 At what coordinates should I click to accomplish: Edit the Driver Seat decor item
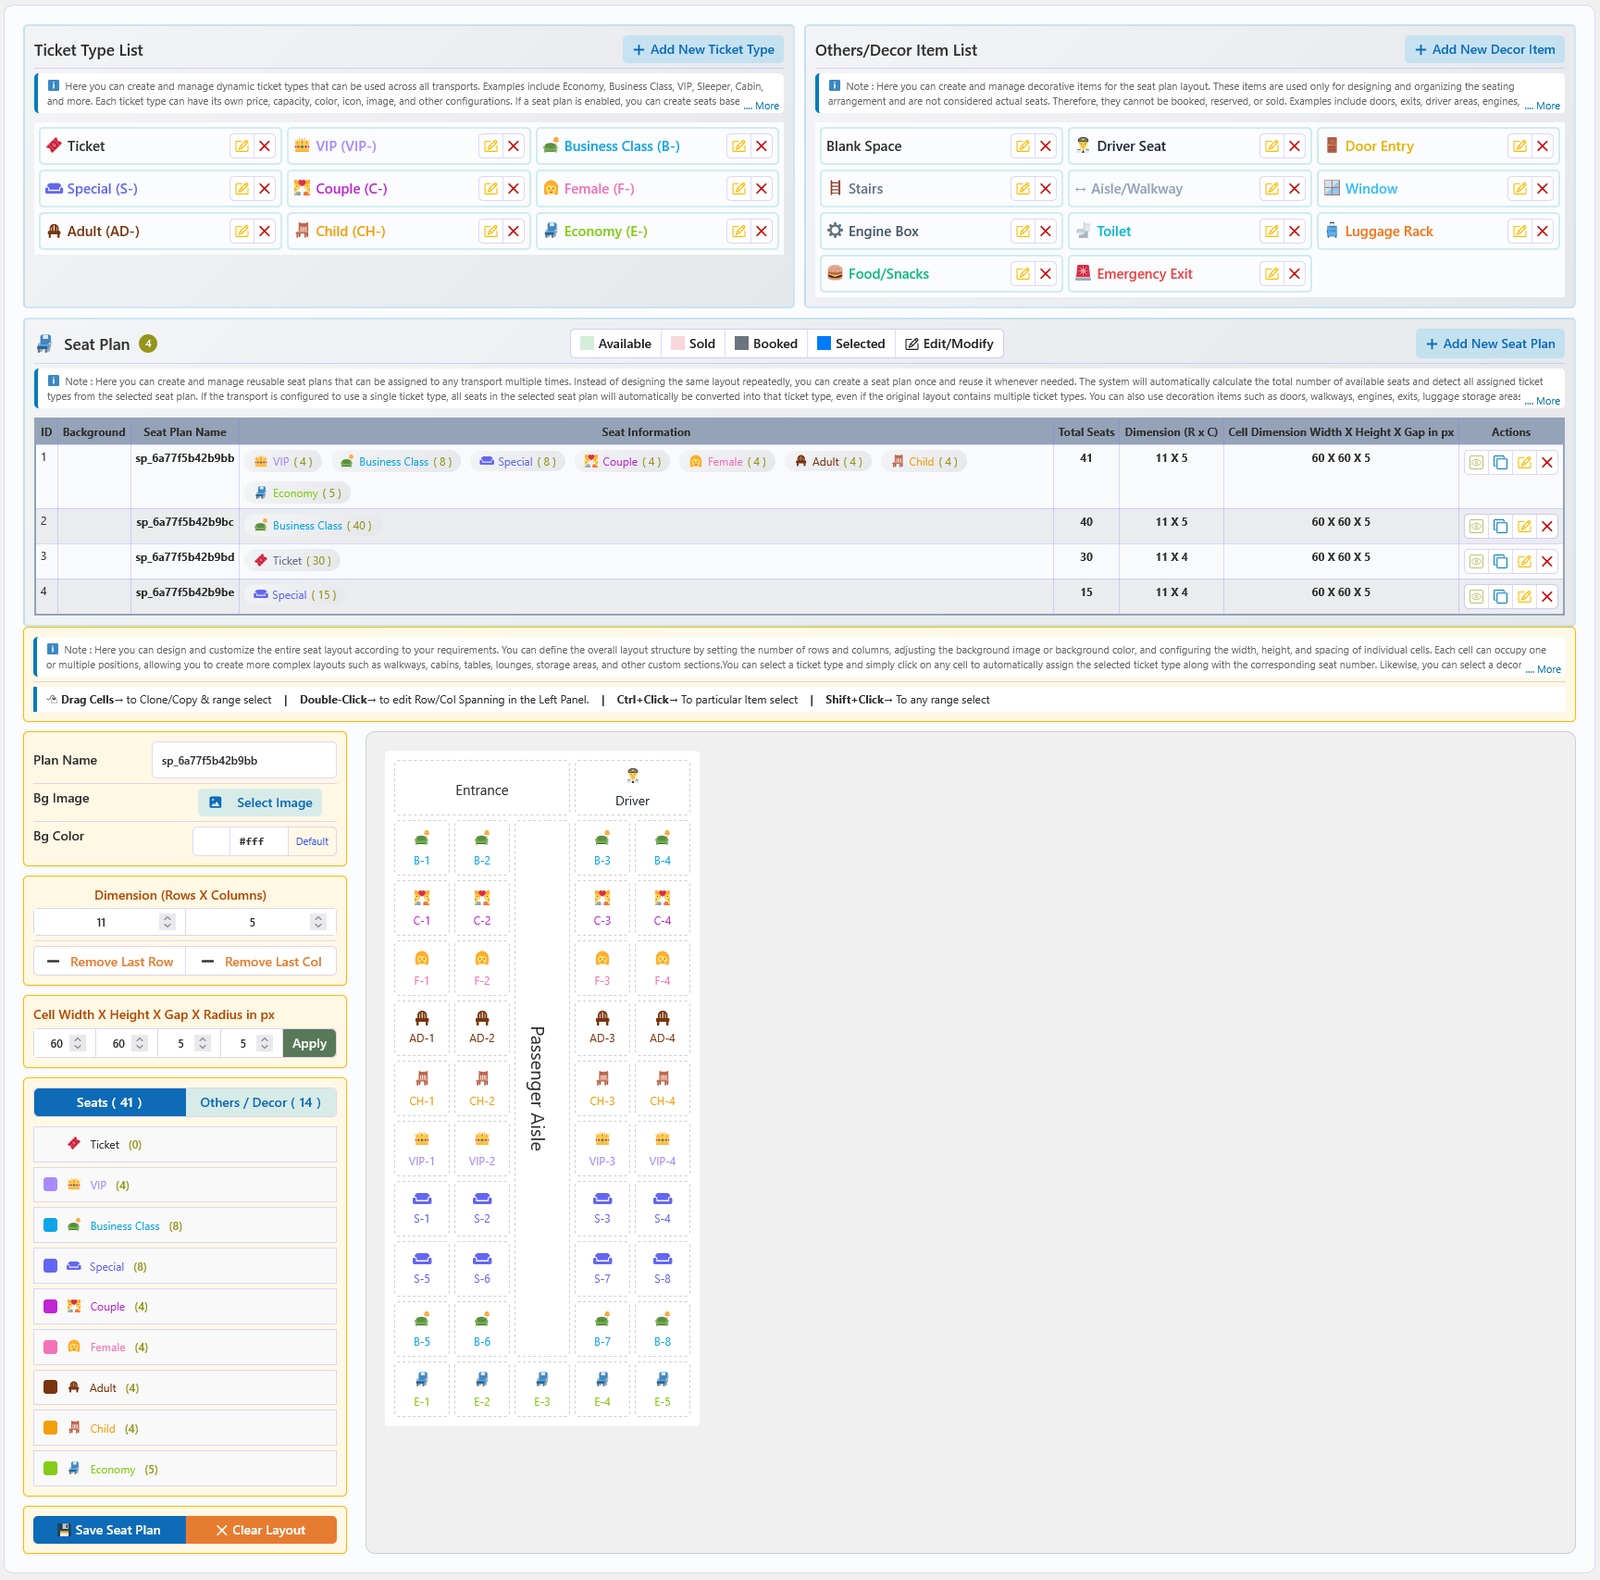(x=1271, y=146)
